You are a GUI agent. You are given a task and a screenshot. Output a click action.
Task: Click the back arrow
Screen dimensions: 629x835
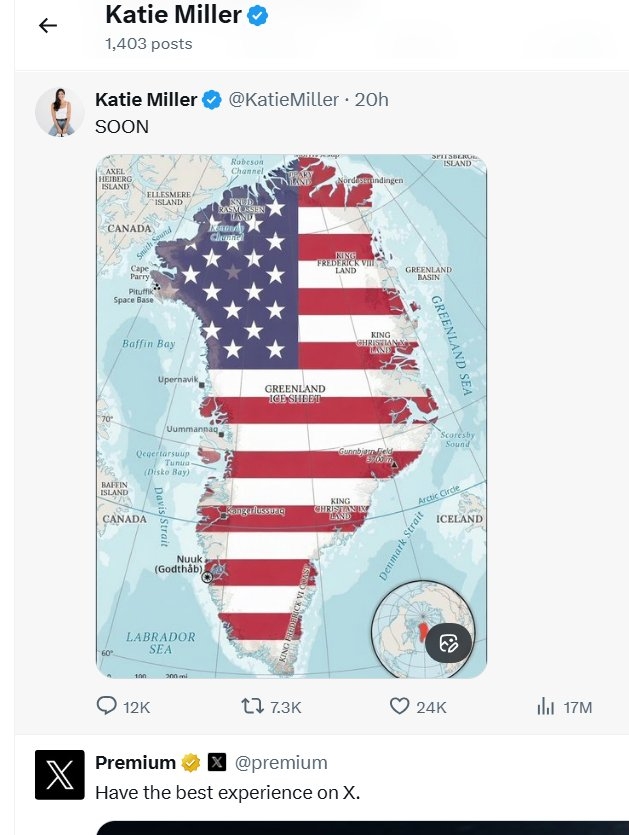[x=48, y=26]
